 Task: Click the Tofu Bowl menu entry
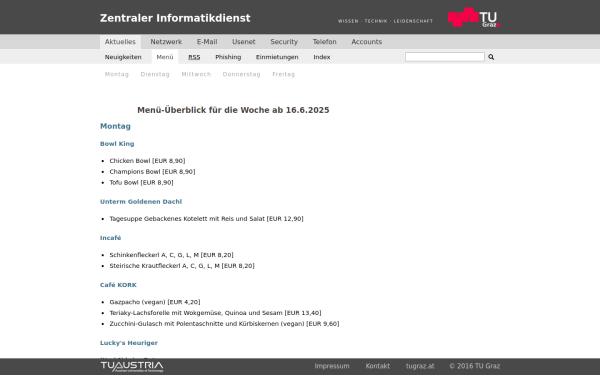142,183
